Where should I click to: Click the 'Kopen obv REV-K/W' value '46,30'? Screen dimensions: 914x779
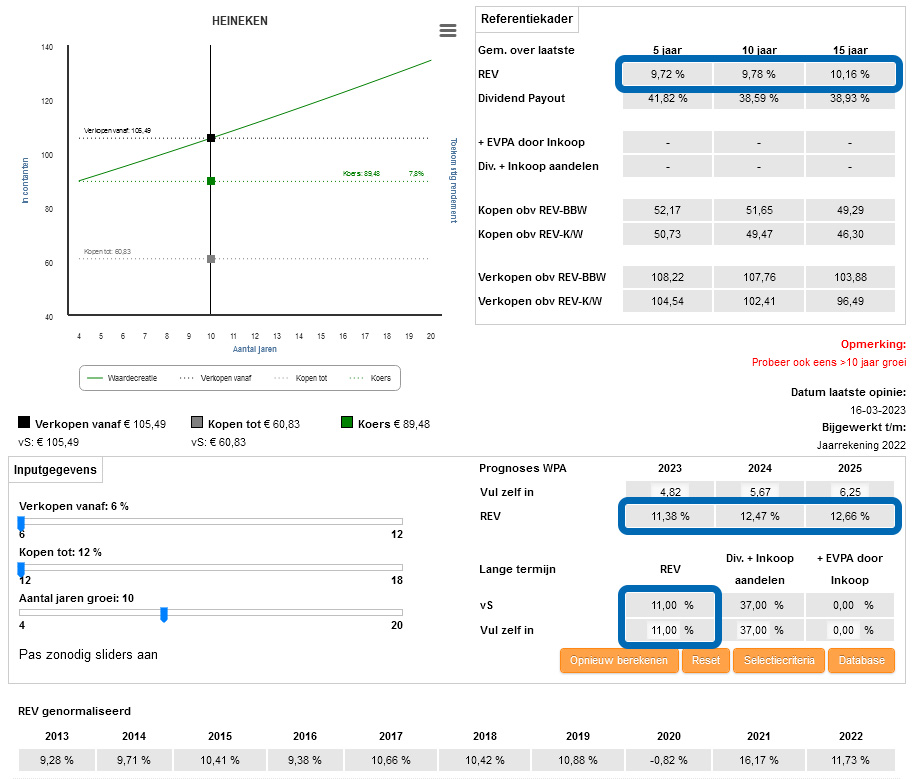[850, 234]
